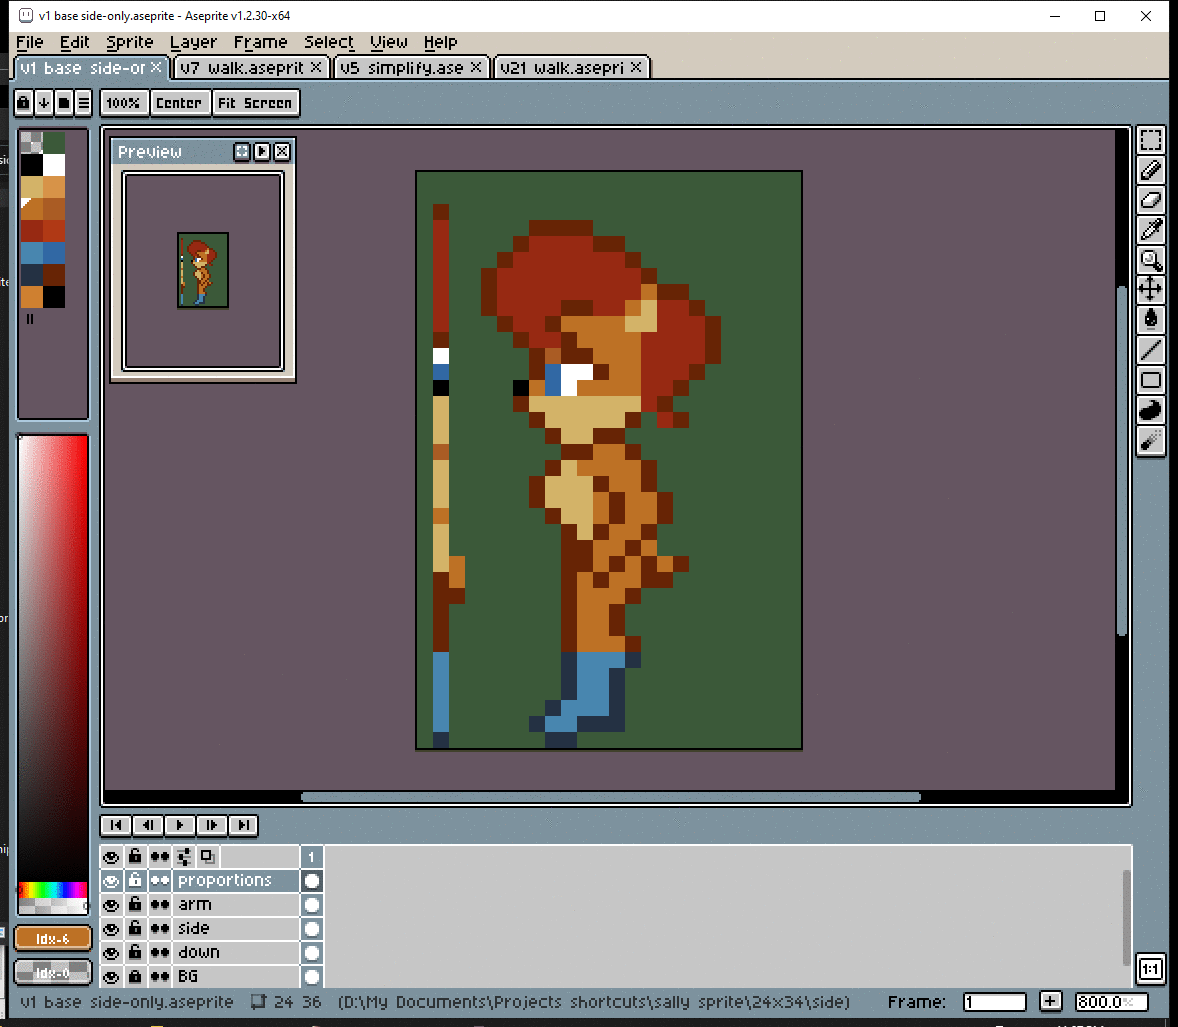Viewport: 1178px width, 1027px height.
Task: Unlock the BG layer padlock
Action: tap(135, 976)
